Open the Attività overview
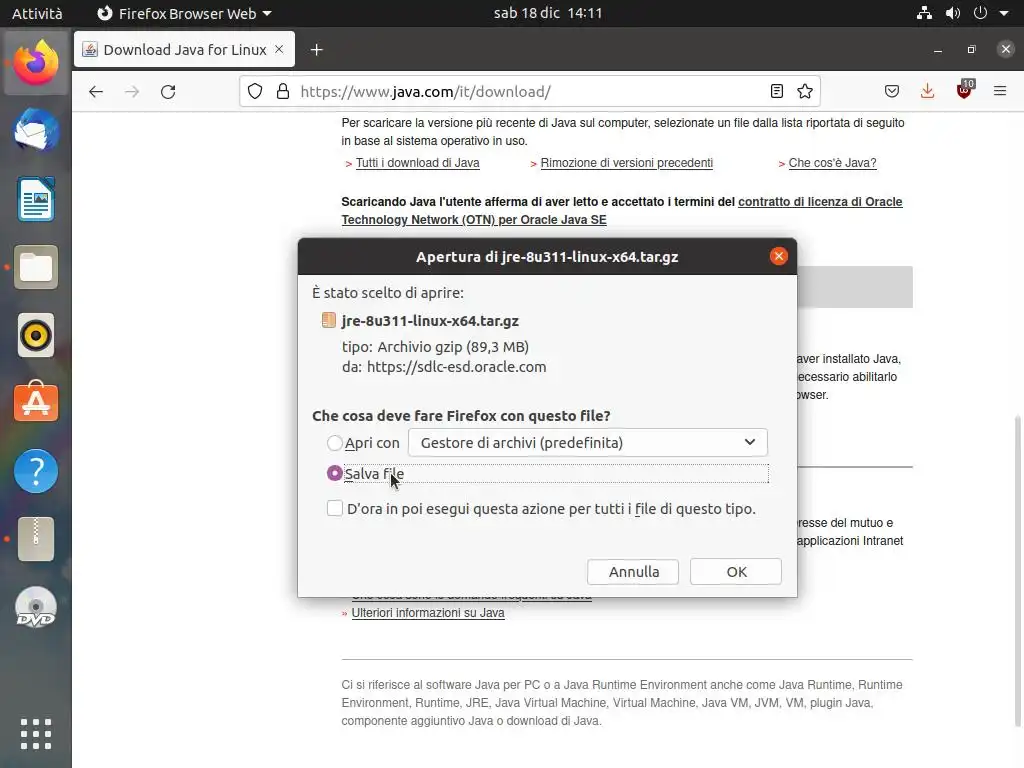 click(x=37, y=13)
